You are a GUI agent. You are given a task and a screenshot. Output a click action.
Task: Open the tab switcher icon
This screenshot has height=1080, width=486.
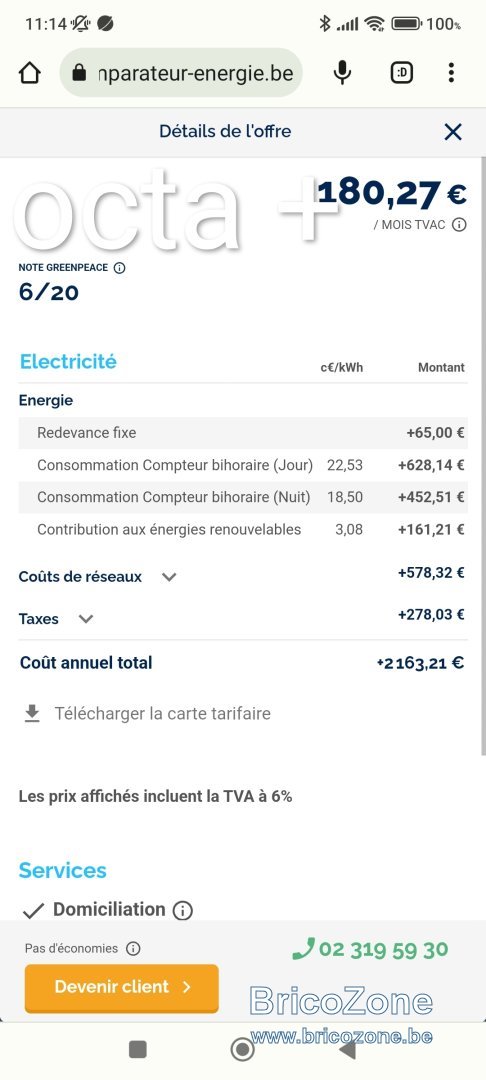coord(402,72)
